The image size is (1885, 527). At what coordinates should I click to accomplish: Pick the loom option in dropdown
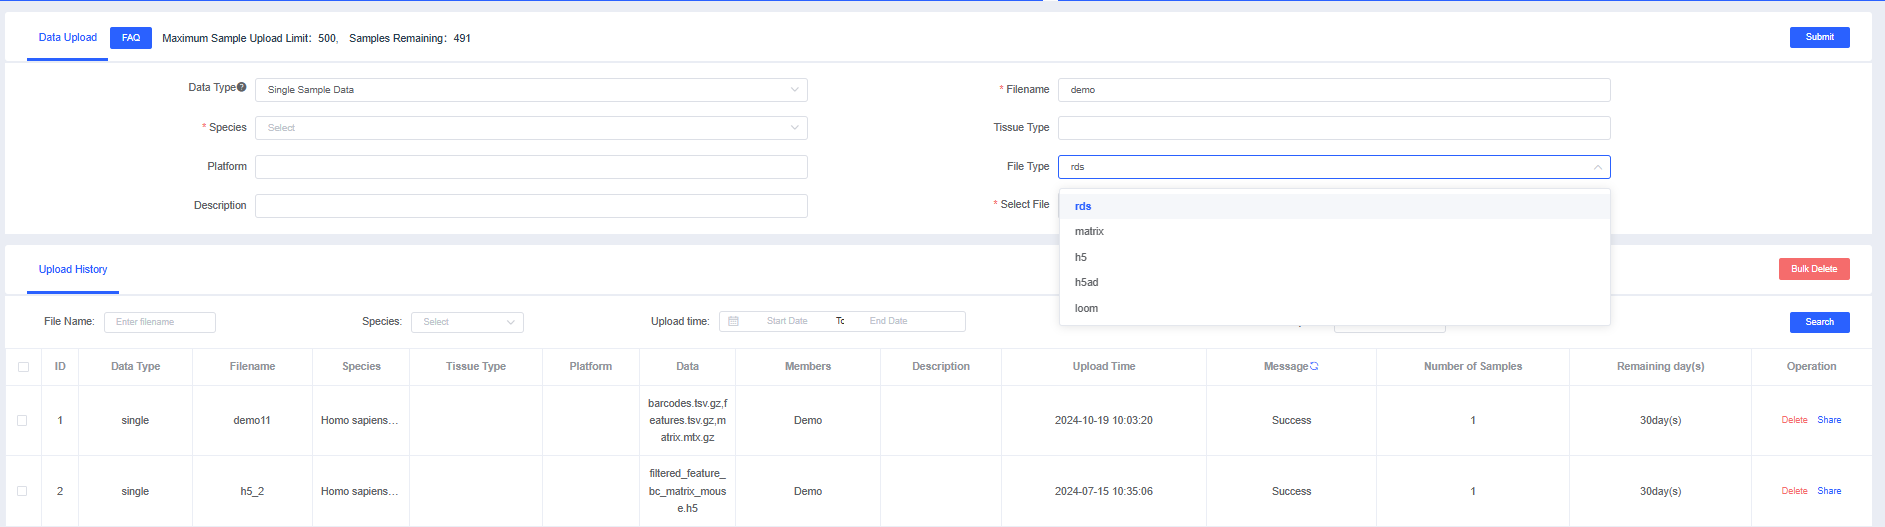point(1086,308)
